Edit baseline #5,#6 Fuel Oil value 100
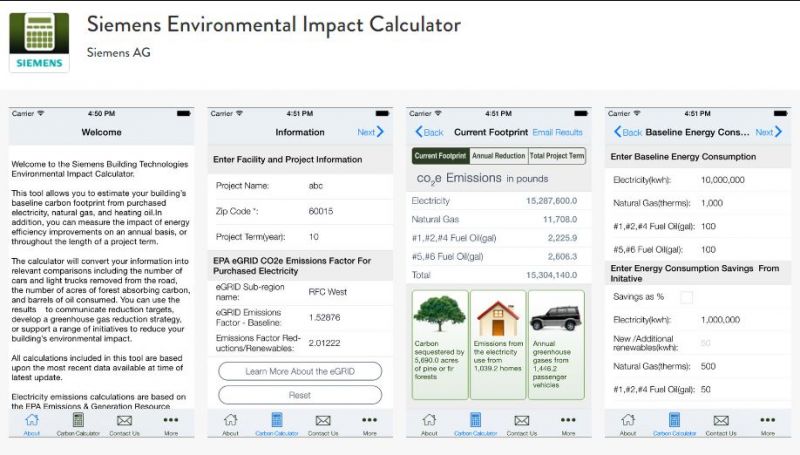The image size is (800, 455). pos(708,249)
